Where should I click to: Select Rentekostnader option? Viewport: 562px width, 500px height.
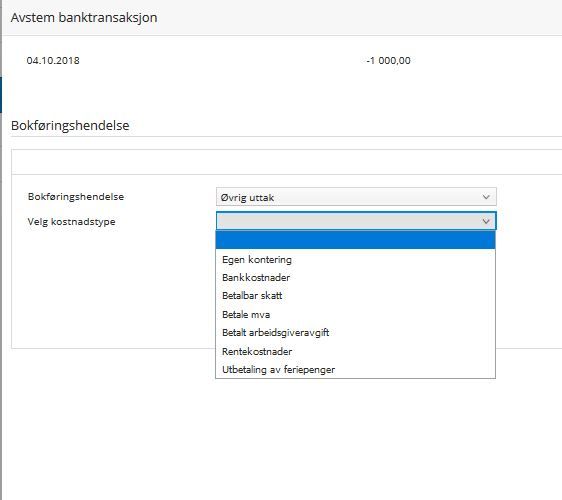(x=355, y=351)
